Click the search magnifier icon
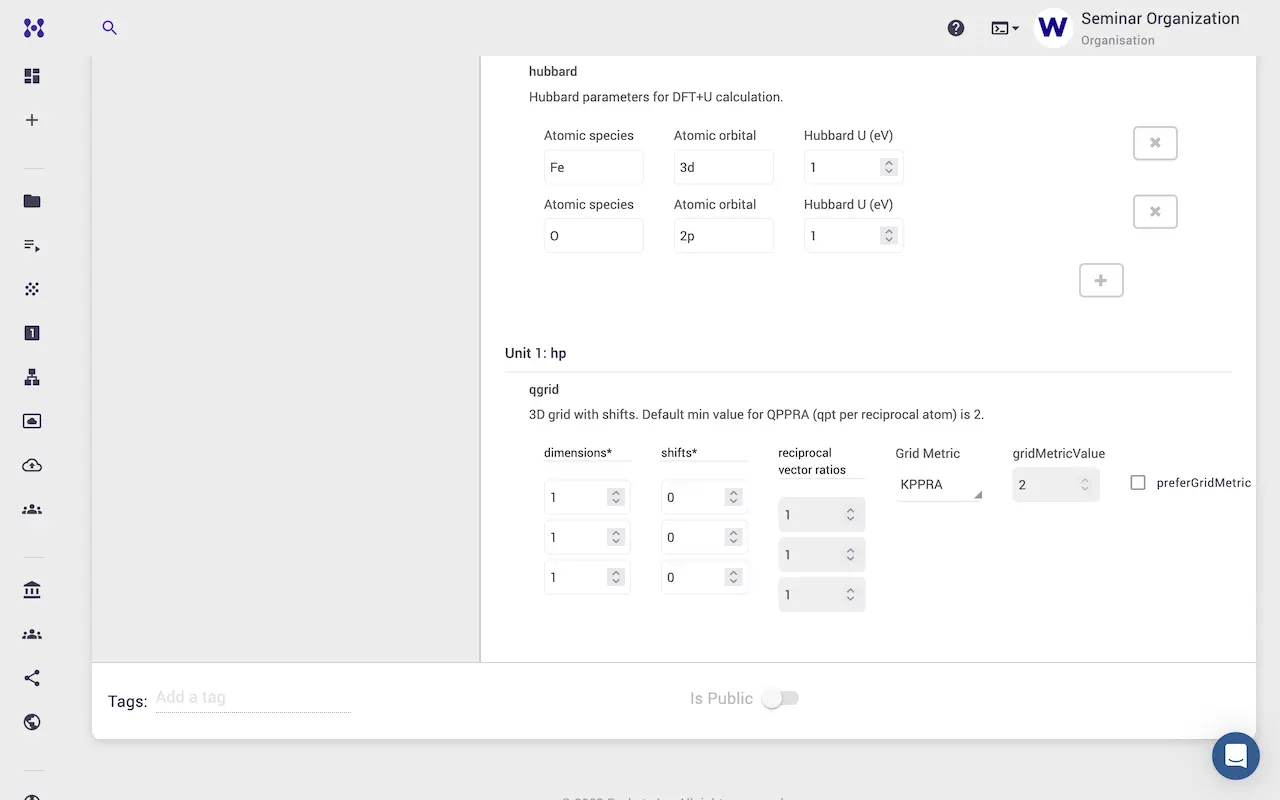The height and width of the screenshot is (800, 1280). point(110,28)
